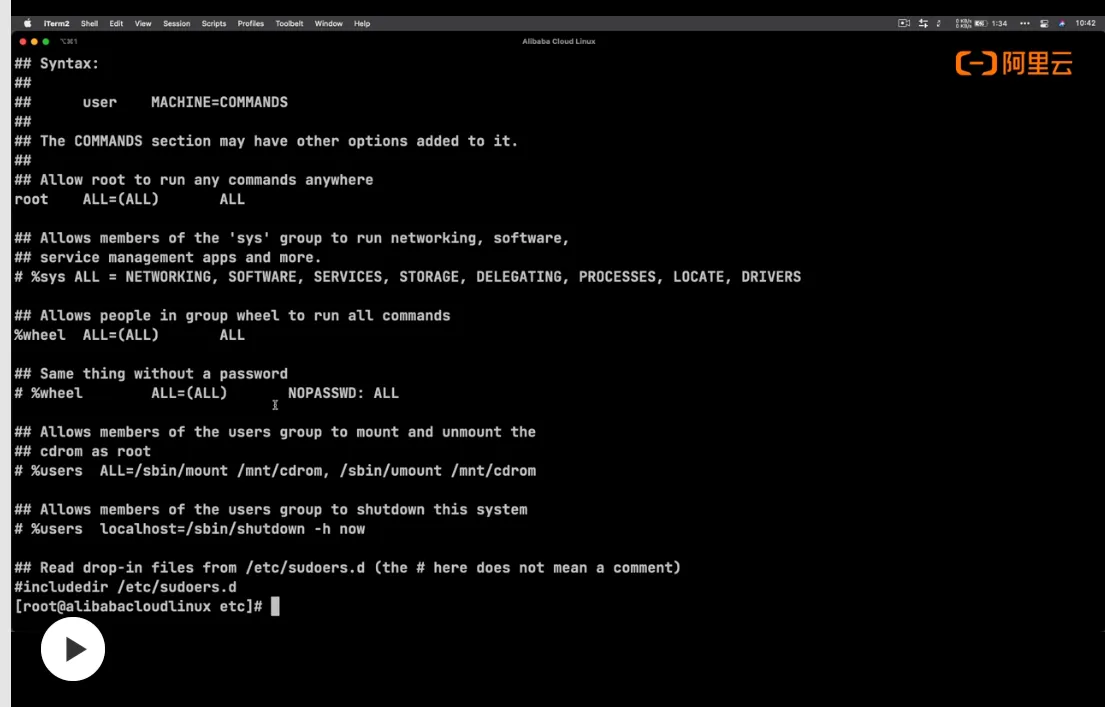Click the 'MACHINE=COMMANDS' text
This screenshot has width=1105, height=707.
coord(219,102)
